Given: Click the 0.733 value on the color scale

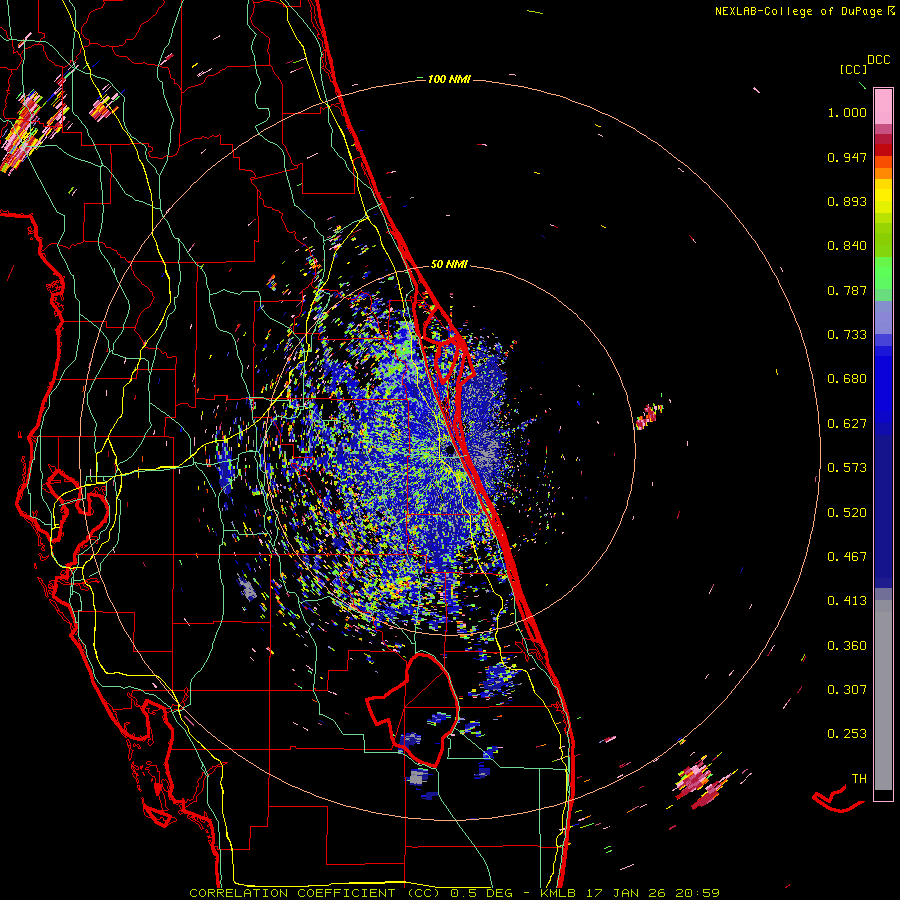Looking at the screenshot, I should [x=847, y=335].
